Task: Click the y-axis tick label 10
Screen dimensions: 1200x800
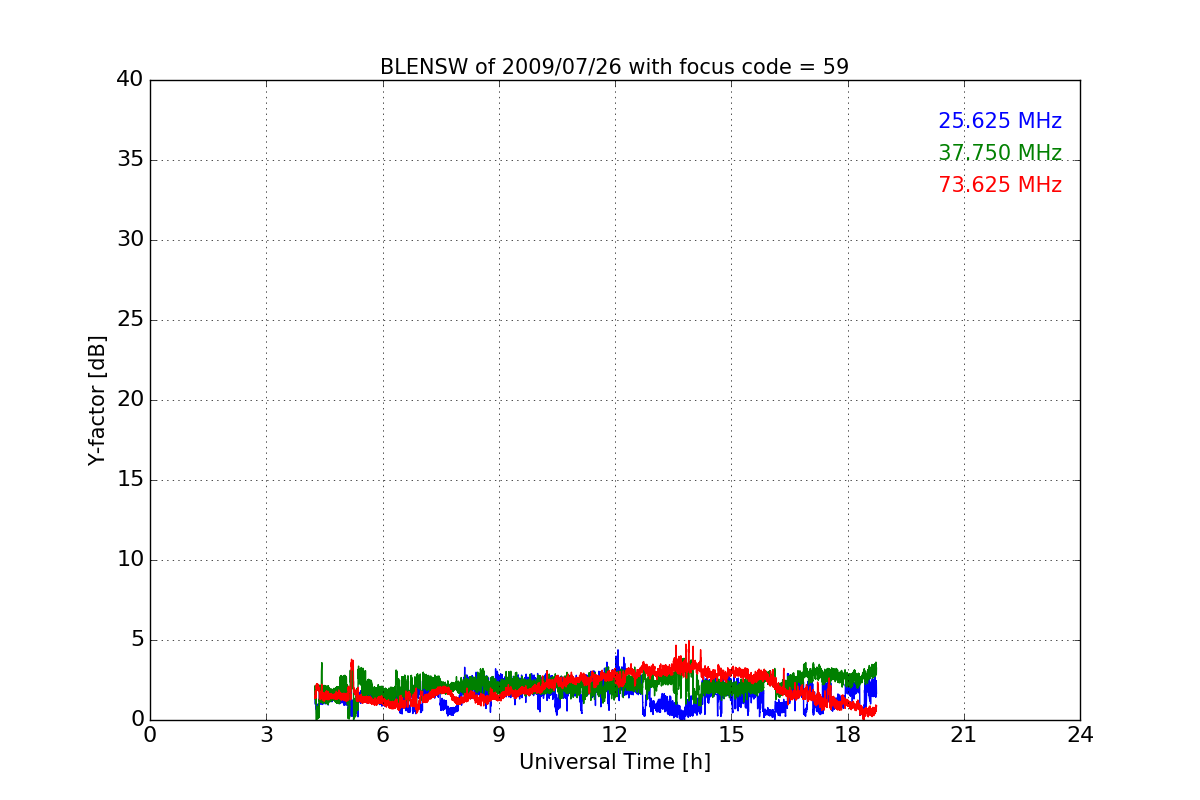Action: 130,560
